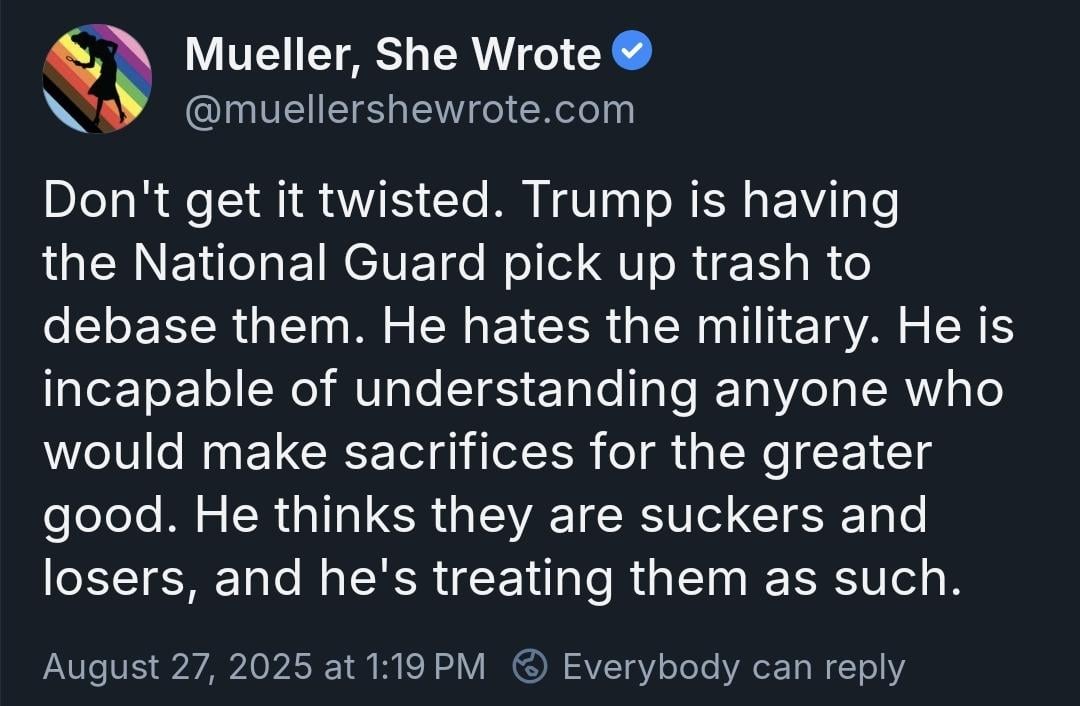Click the blue verified checkmark badge
This screenshot has height=706, width=1080.
[x=632, y=51]
